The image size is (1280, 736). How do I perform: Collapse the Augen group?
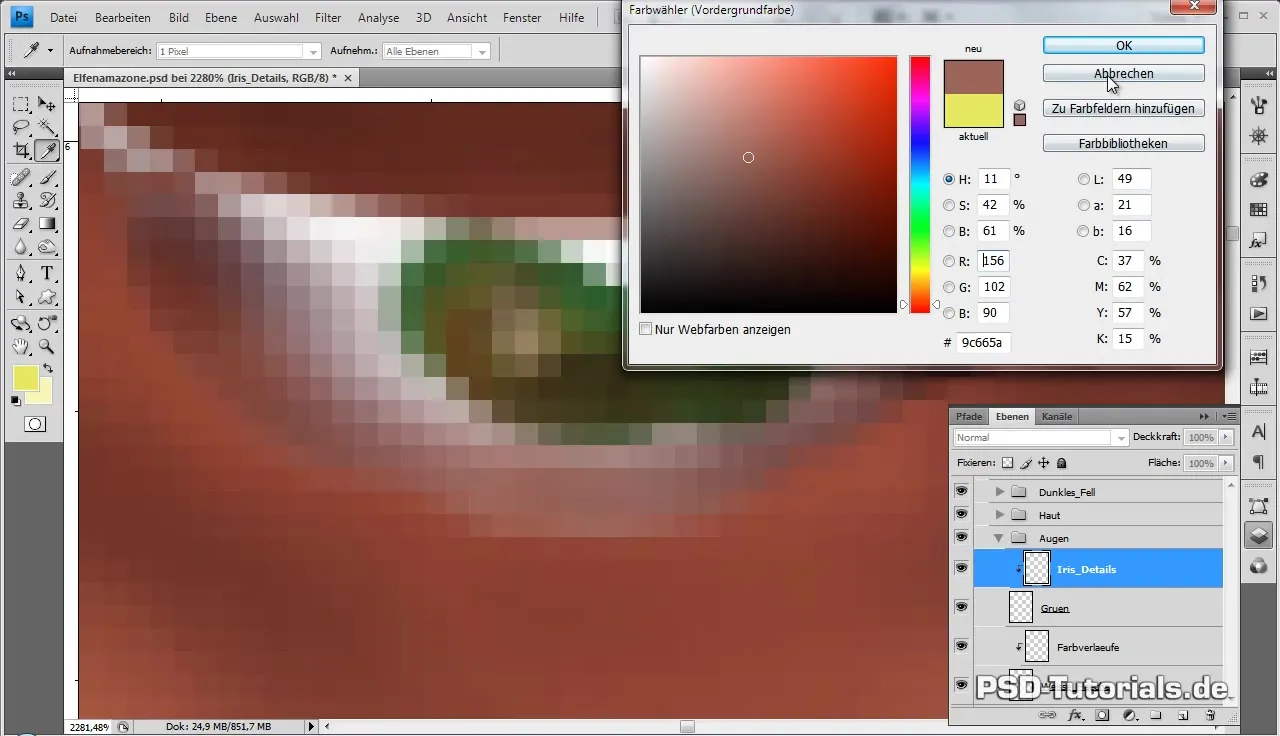coord(999,538)
